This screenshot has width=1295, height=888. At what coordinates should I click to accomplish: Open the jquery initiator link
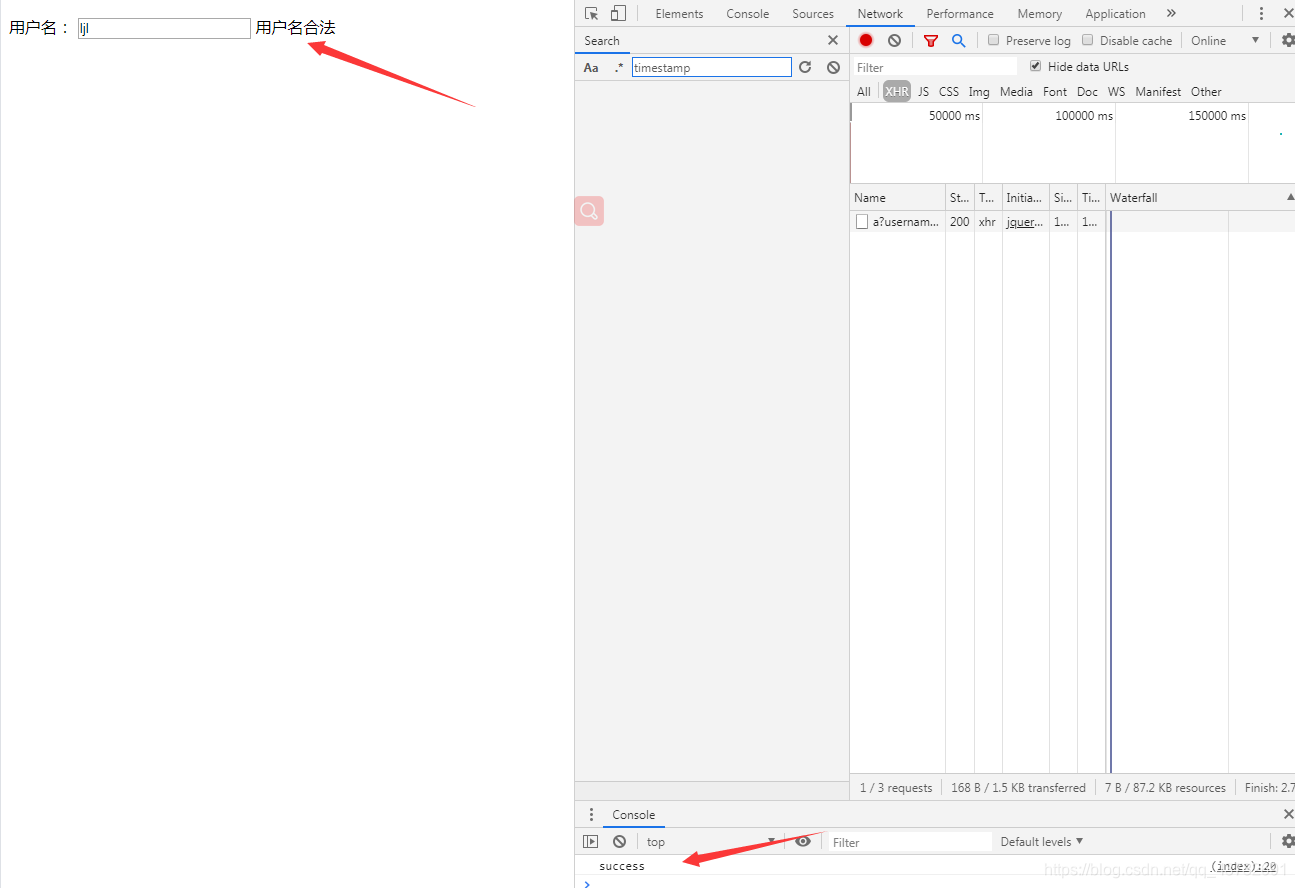coord(1025,222)
